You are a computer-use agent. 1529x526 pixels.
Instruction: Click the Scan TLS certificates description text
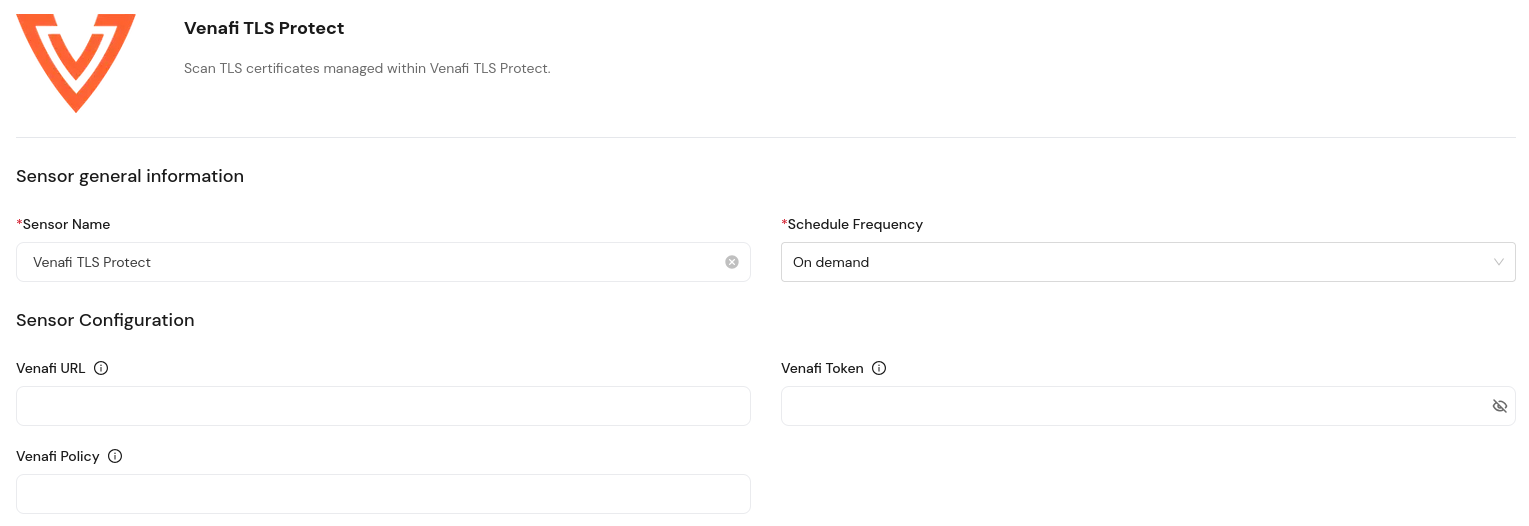pos(367,69)
